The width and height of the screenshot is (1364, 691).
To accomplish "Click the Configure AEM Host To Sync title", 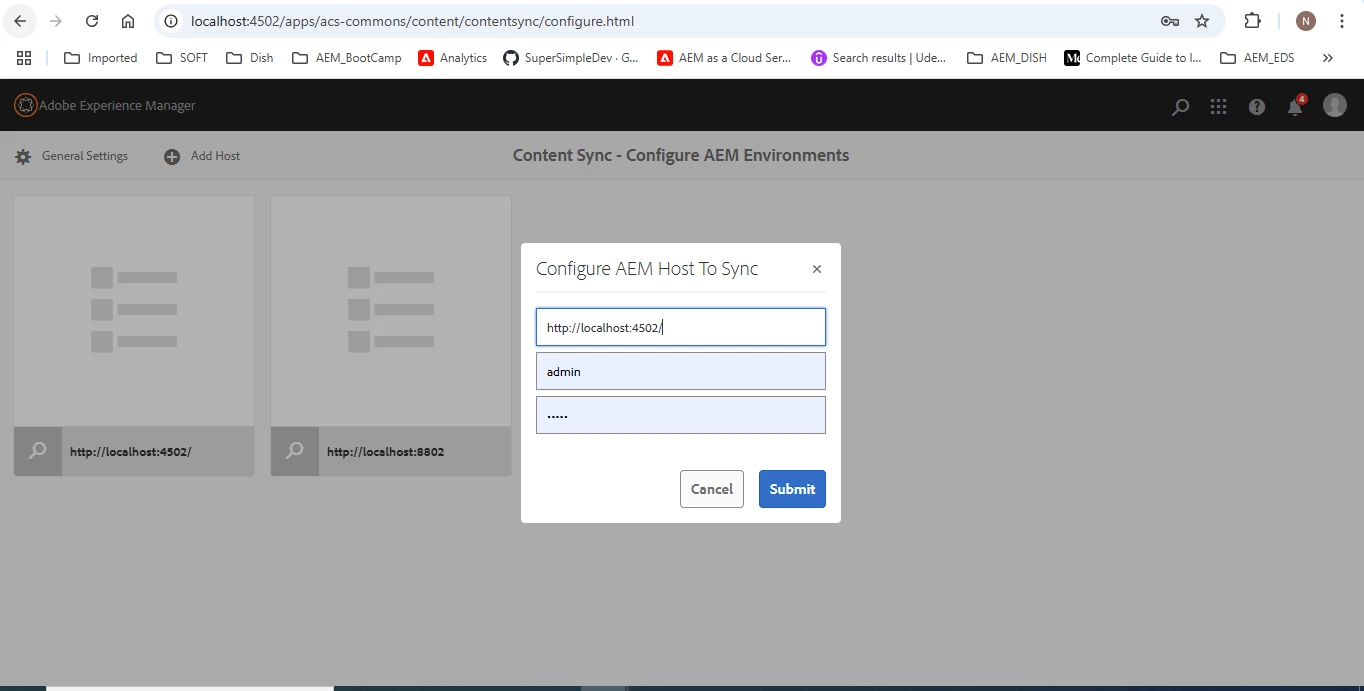I will 647,269.
